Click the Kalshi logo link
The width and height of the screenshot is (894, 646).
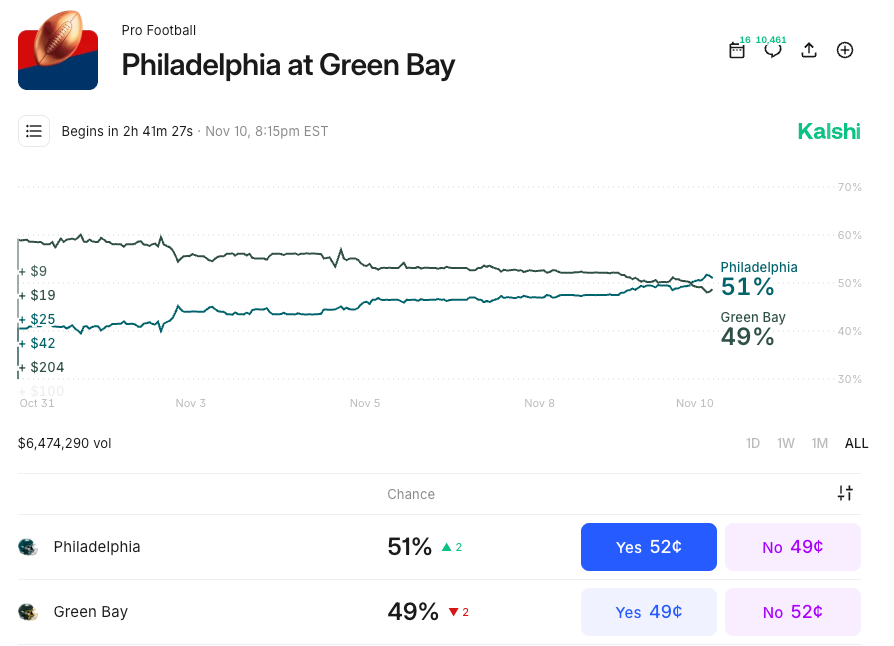point(829,131)
